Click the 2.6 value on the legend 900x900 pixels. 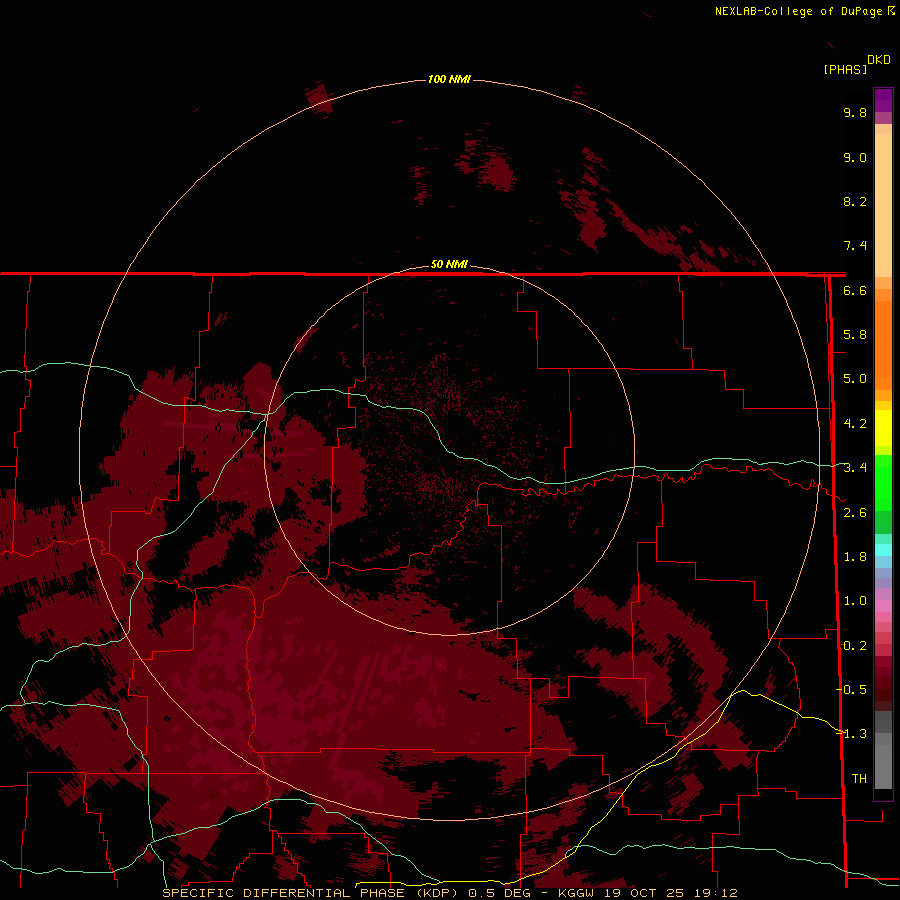point(855,513)
